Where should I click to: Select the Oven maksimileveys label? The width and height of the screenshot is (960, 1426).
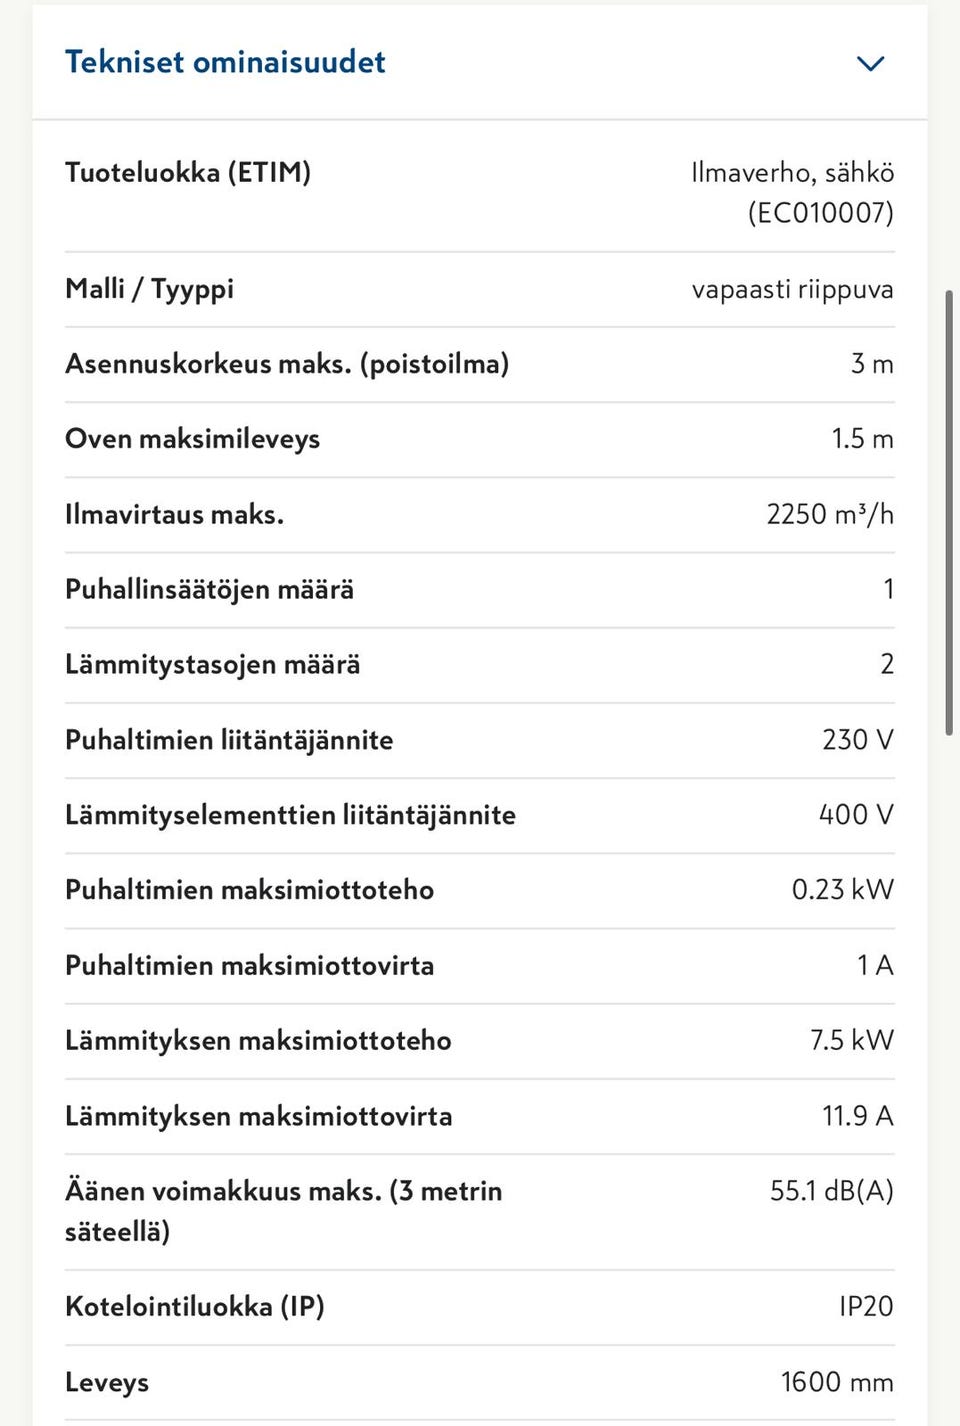coord(192,439)
